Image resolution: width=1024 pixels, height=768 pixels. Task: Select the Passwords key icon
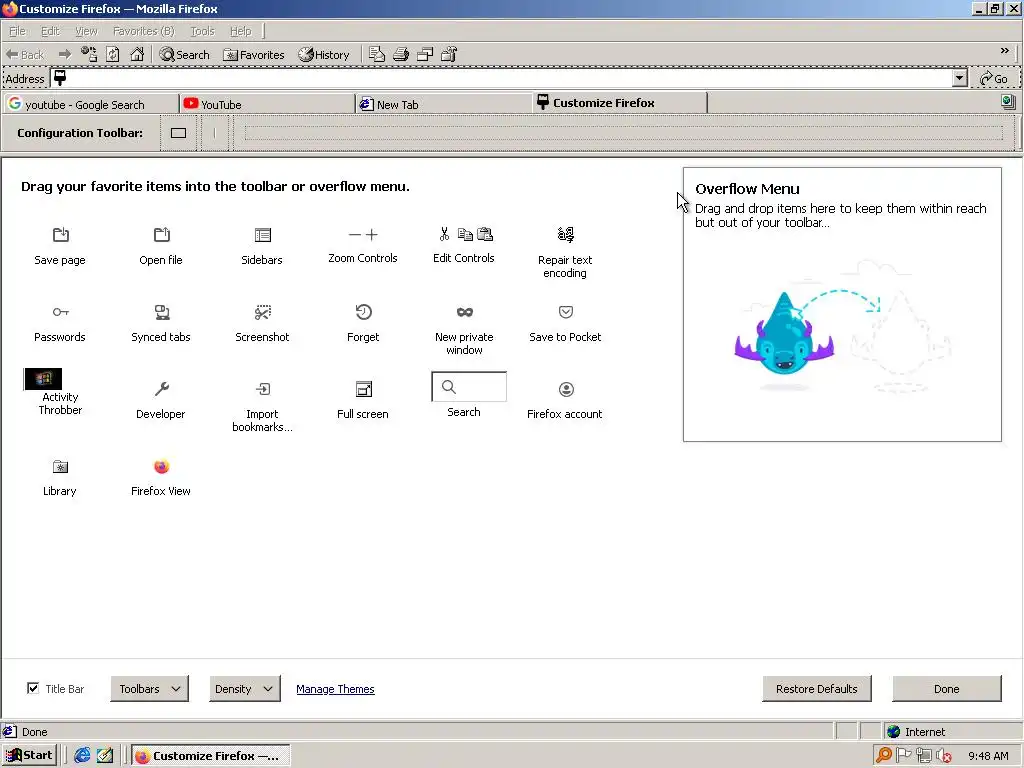[61, 312]
